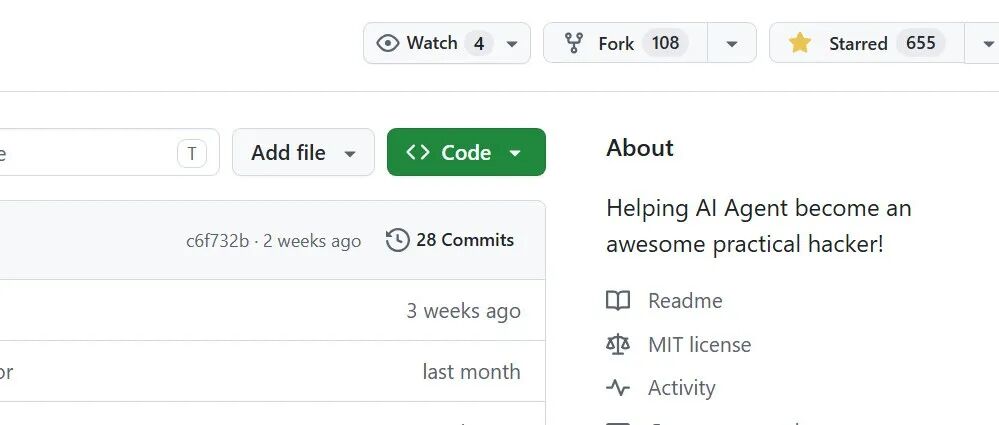Fork the repository via Fork label

pyautogui.click(x=616, y=43)
